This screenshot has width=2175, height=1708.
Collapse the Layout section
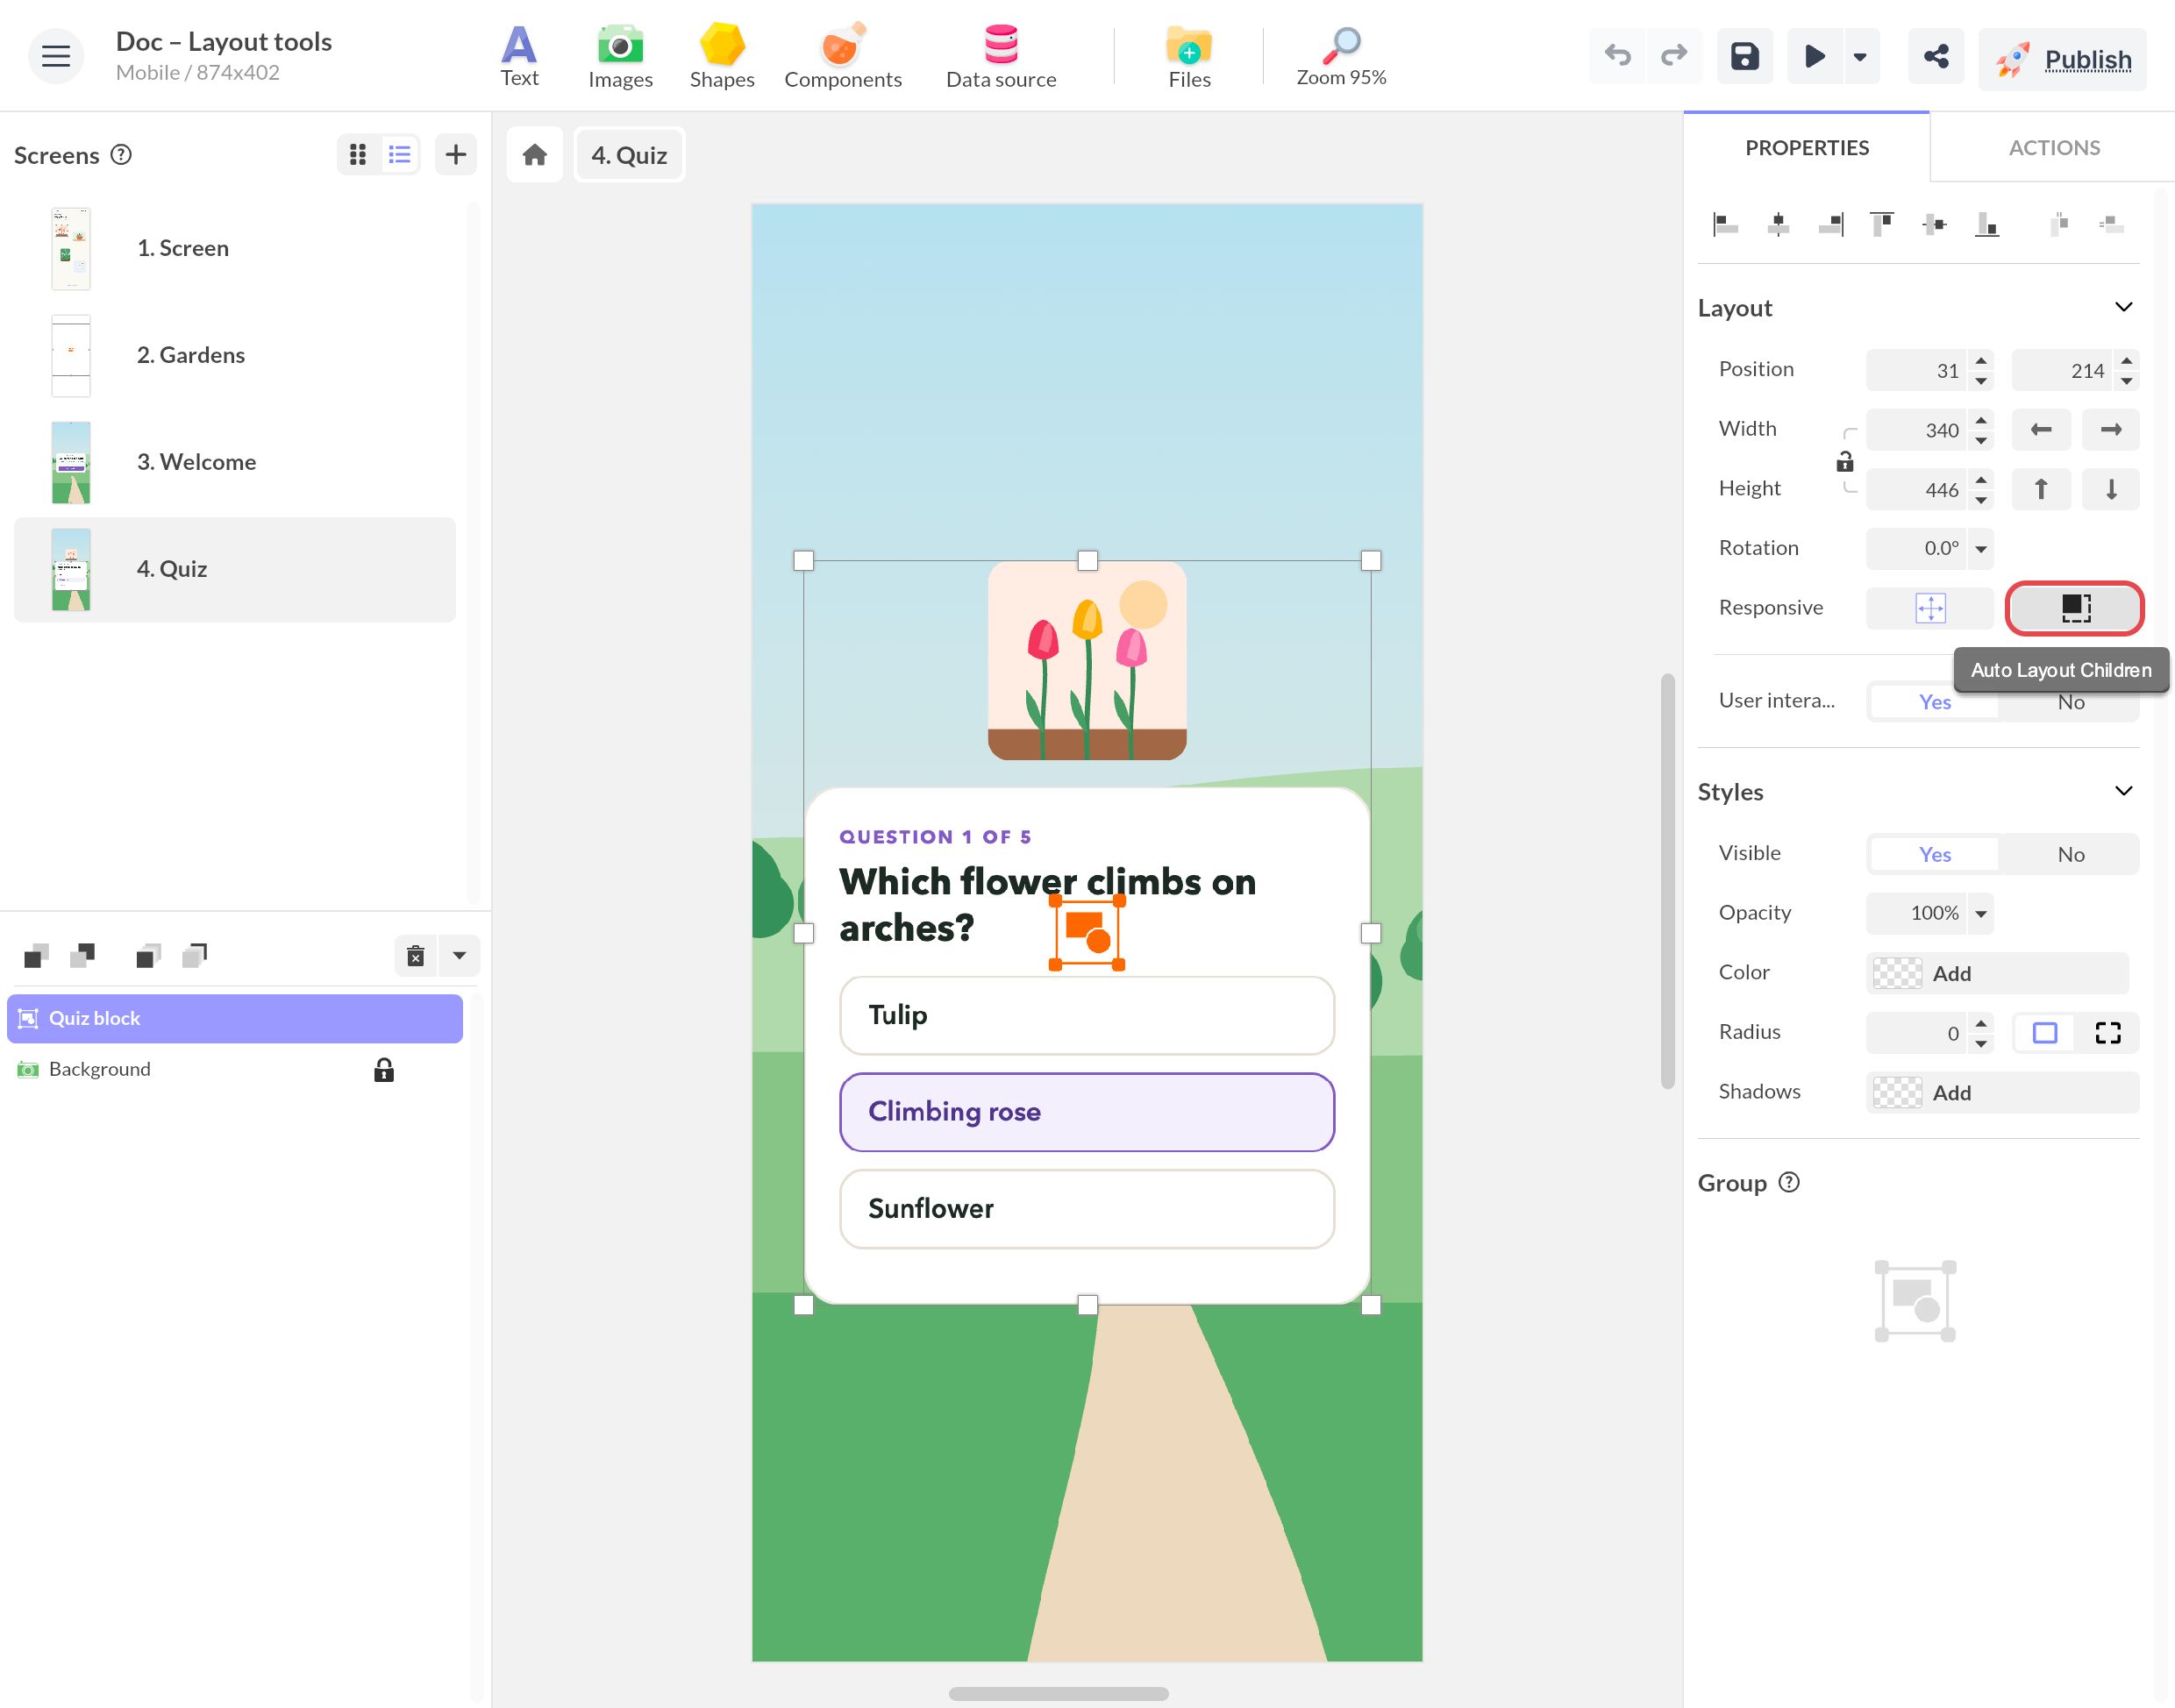[2123, 307]
